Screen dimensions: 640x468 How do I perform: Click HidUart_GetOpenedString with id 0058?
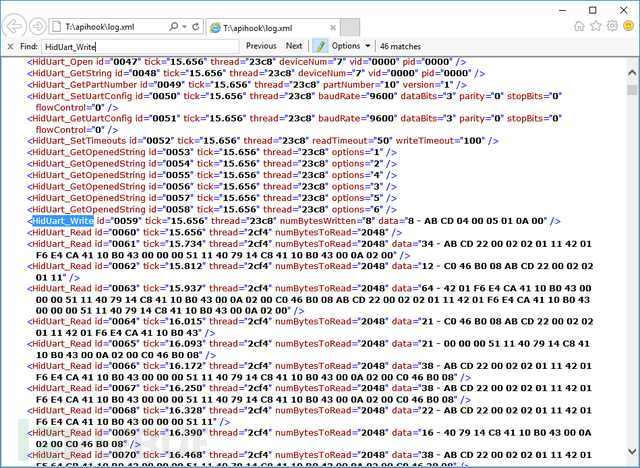89,209
